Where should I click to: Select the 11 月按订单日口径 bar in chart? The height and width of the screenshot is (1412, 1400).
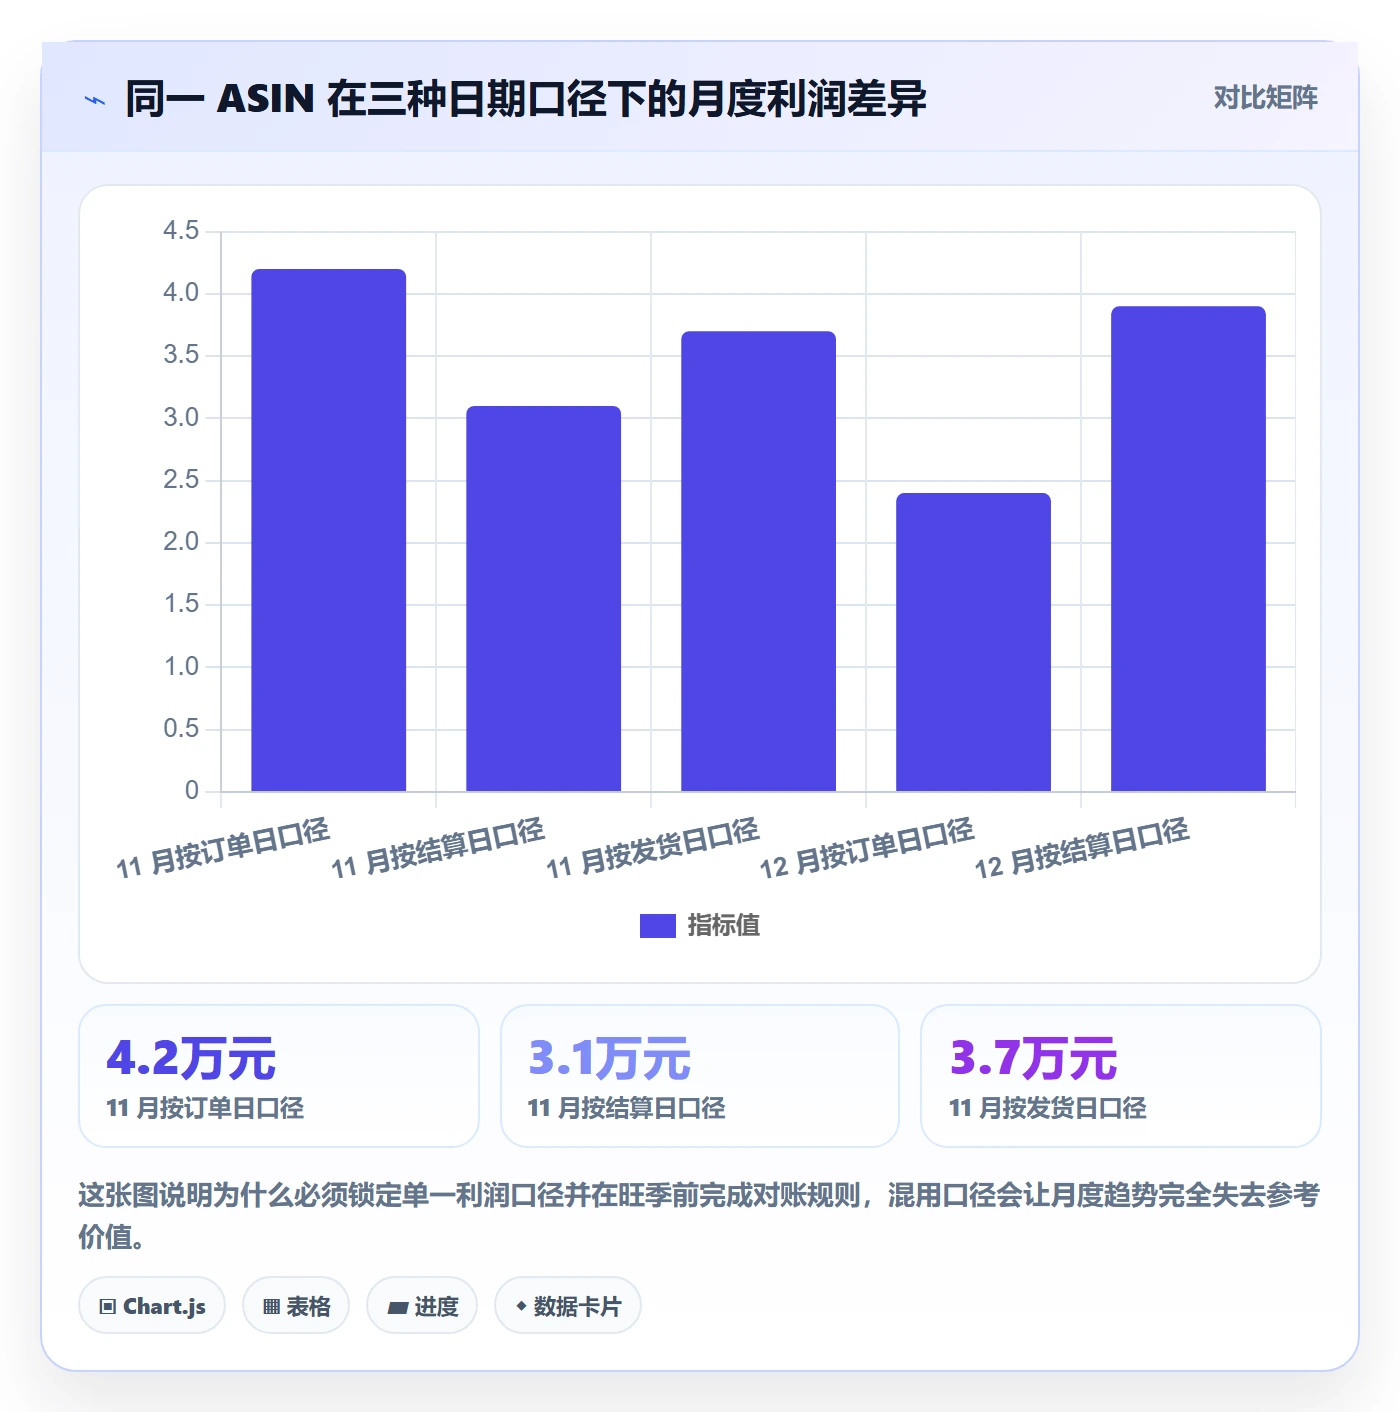coord(328,530)
